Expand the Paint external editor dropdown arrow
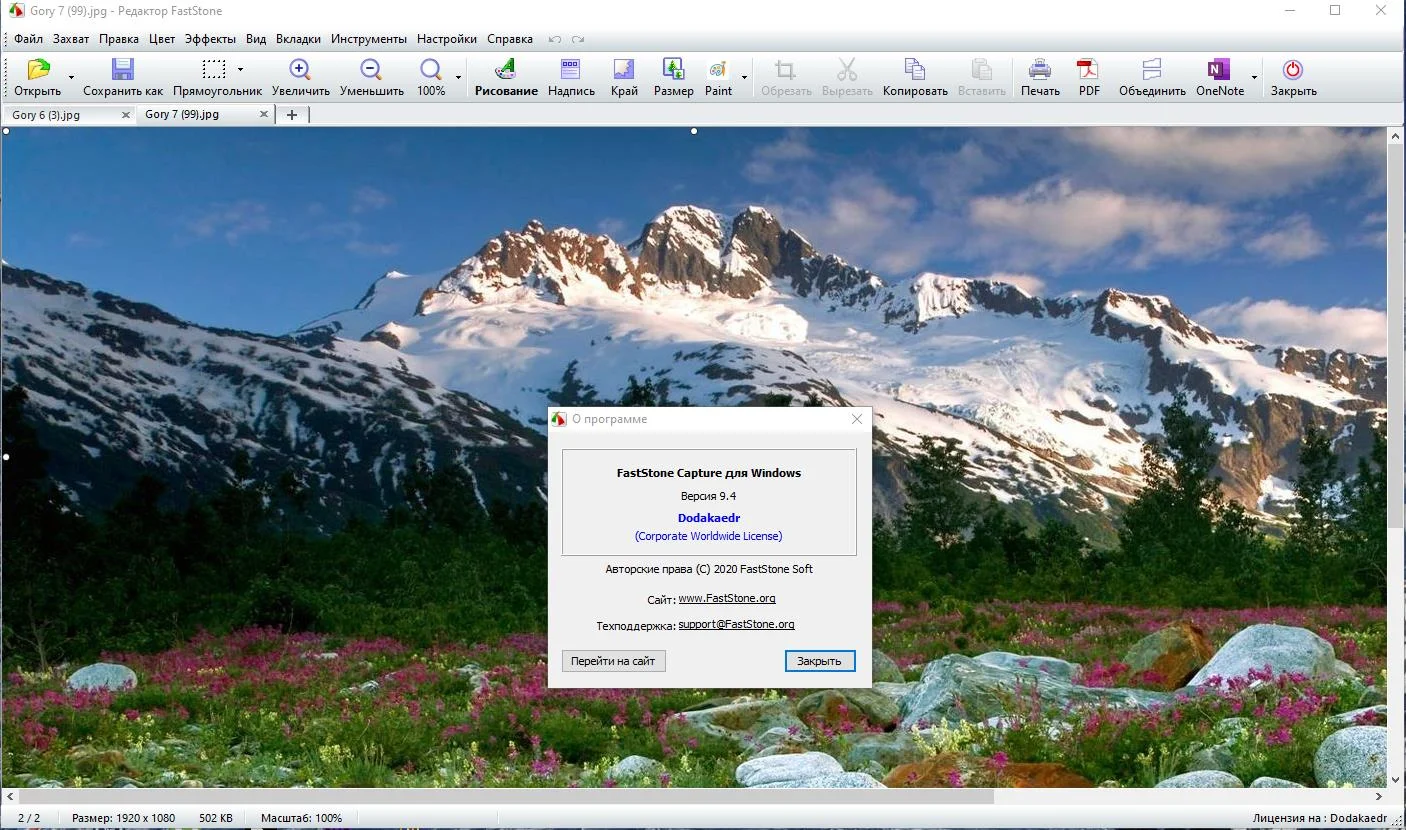The image size is (1406, 830). point(744,77)
